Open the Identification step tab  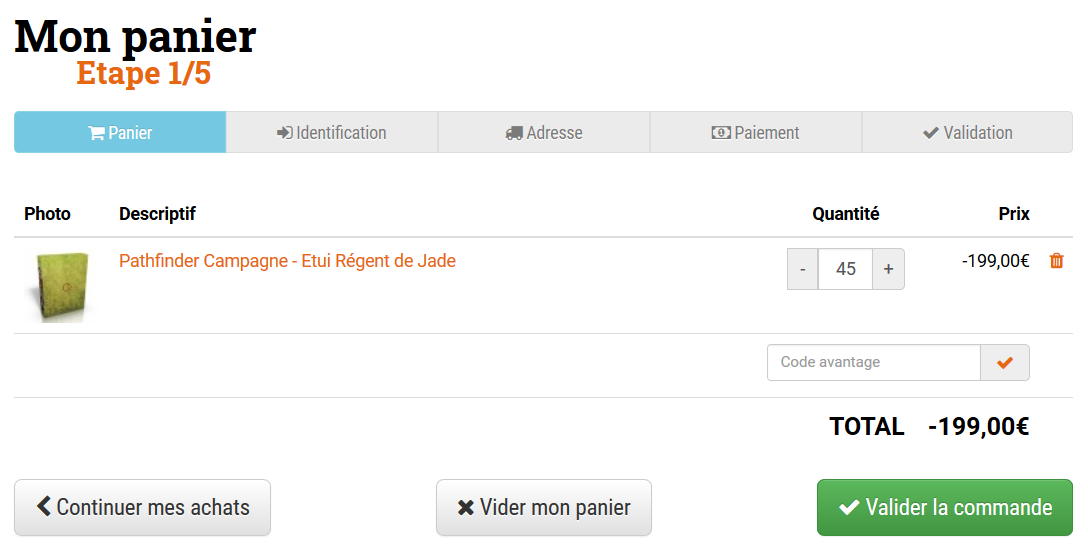tap(332, 133)
